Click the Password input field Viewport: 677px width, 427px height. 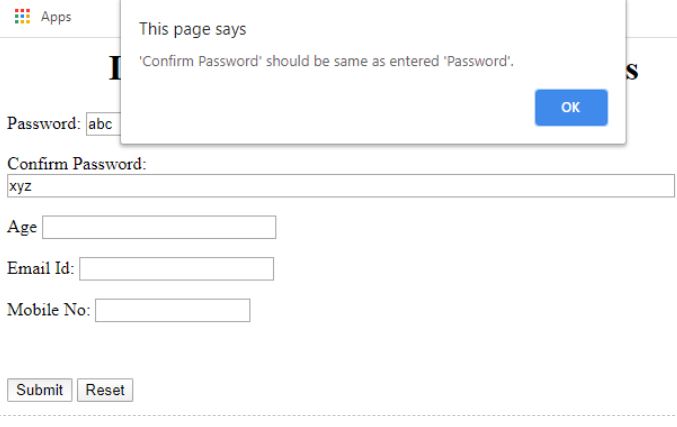pyautogui.click(x=103, y=124)
